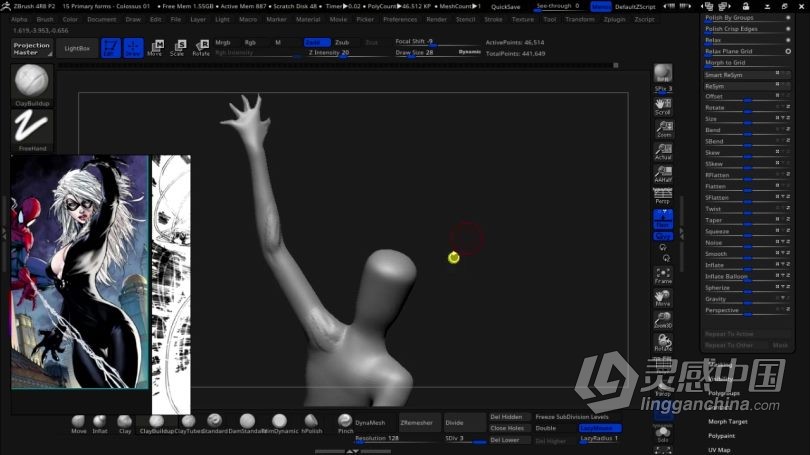Image resolution: width=810 pixels, height=455 pixels.
Task: Expand the UV Map subpalette
Action: tap(719, 450)
